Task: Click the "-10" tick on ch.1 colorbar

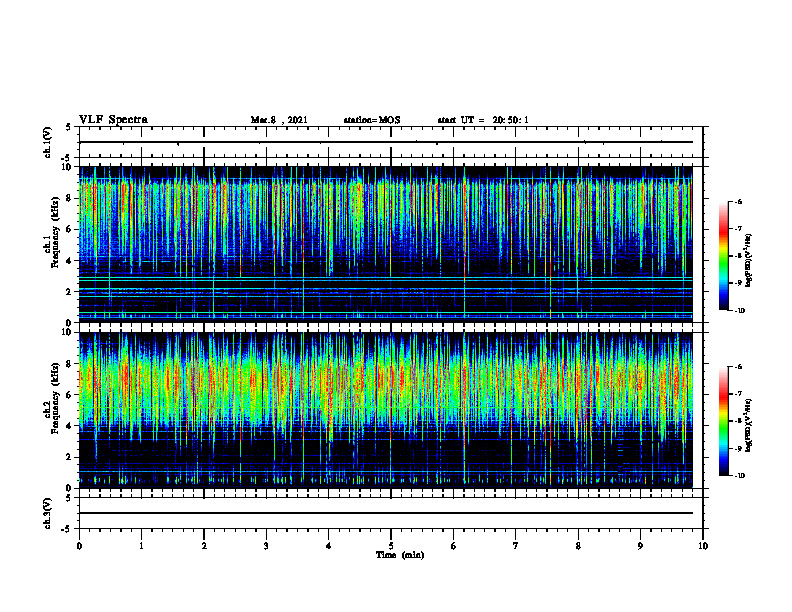Action: coord(739,311)
